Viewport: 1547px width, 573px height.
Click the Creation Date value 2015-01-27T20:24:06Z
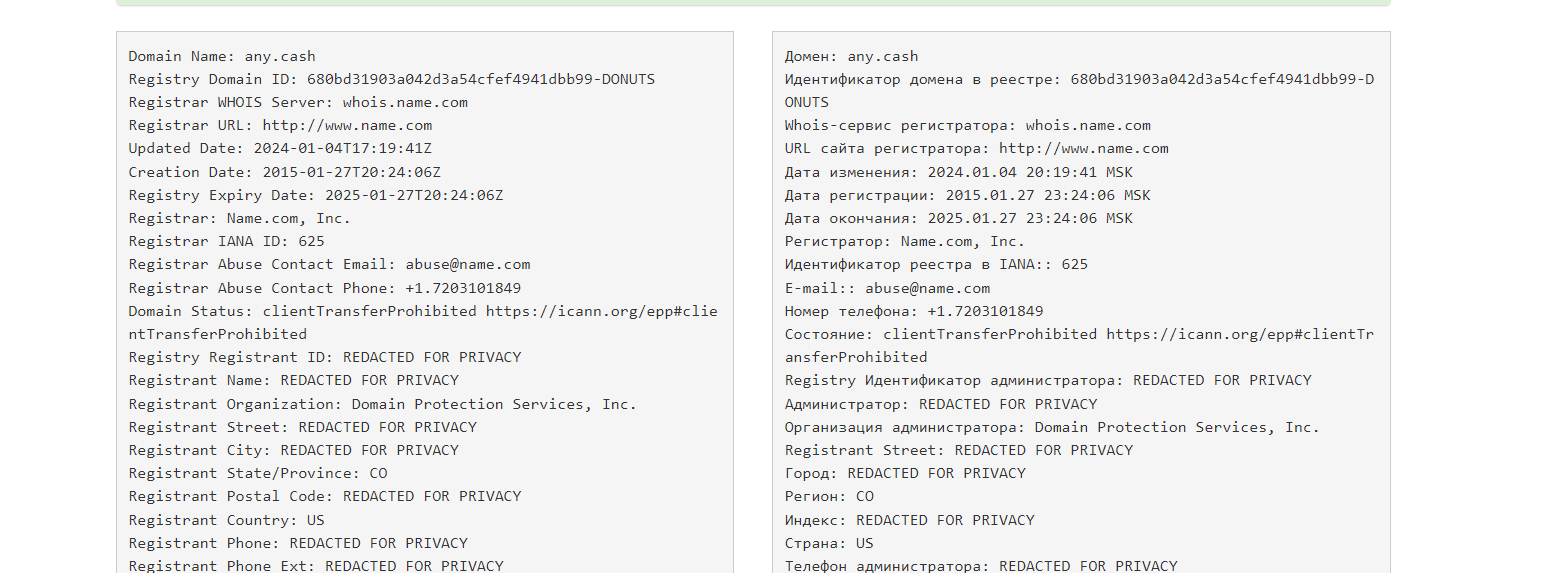(351, 172)
